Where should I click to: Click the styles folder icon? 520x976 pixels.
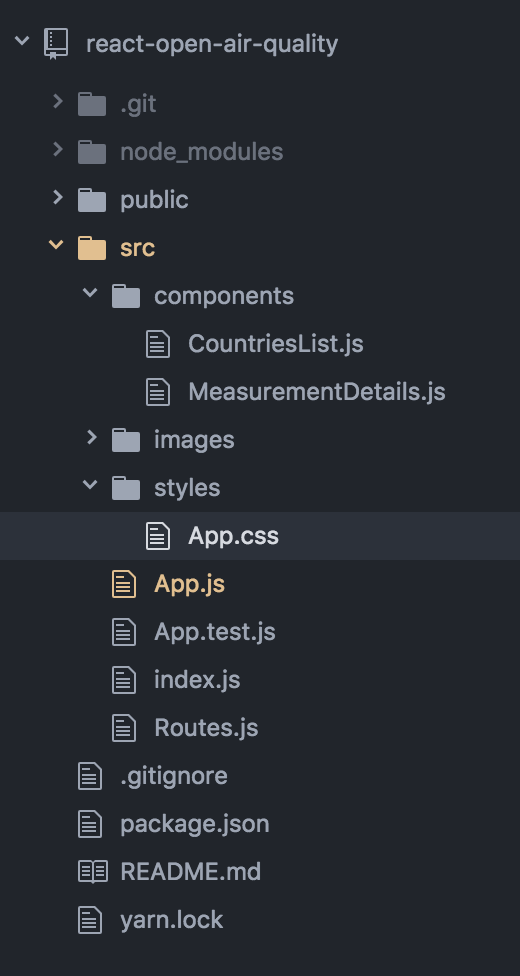(x=126, y=488)
